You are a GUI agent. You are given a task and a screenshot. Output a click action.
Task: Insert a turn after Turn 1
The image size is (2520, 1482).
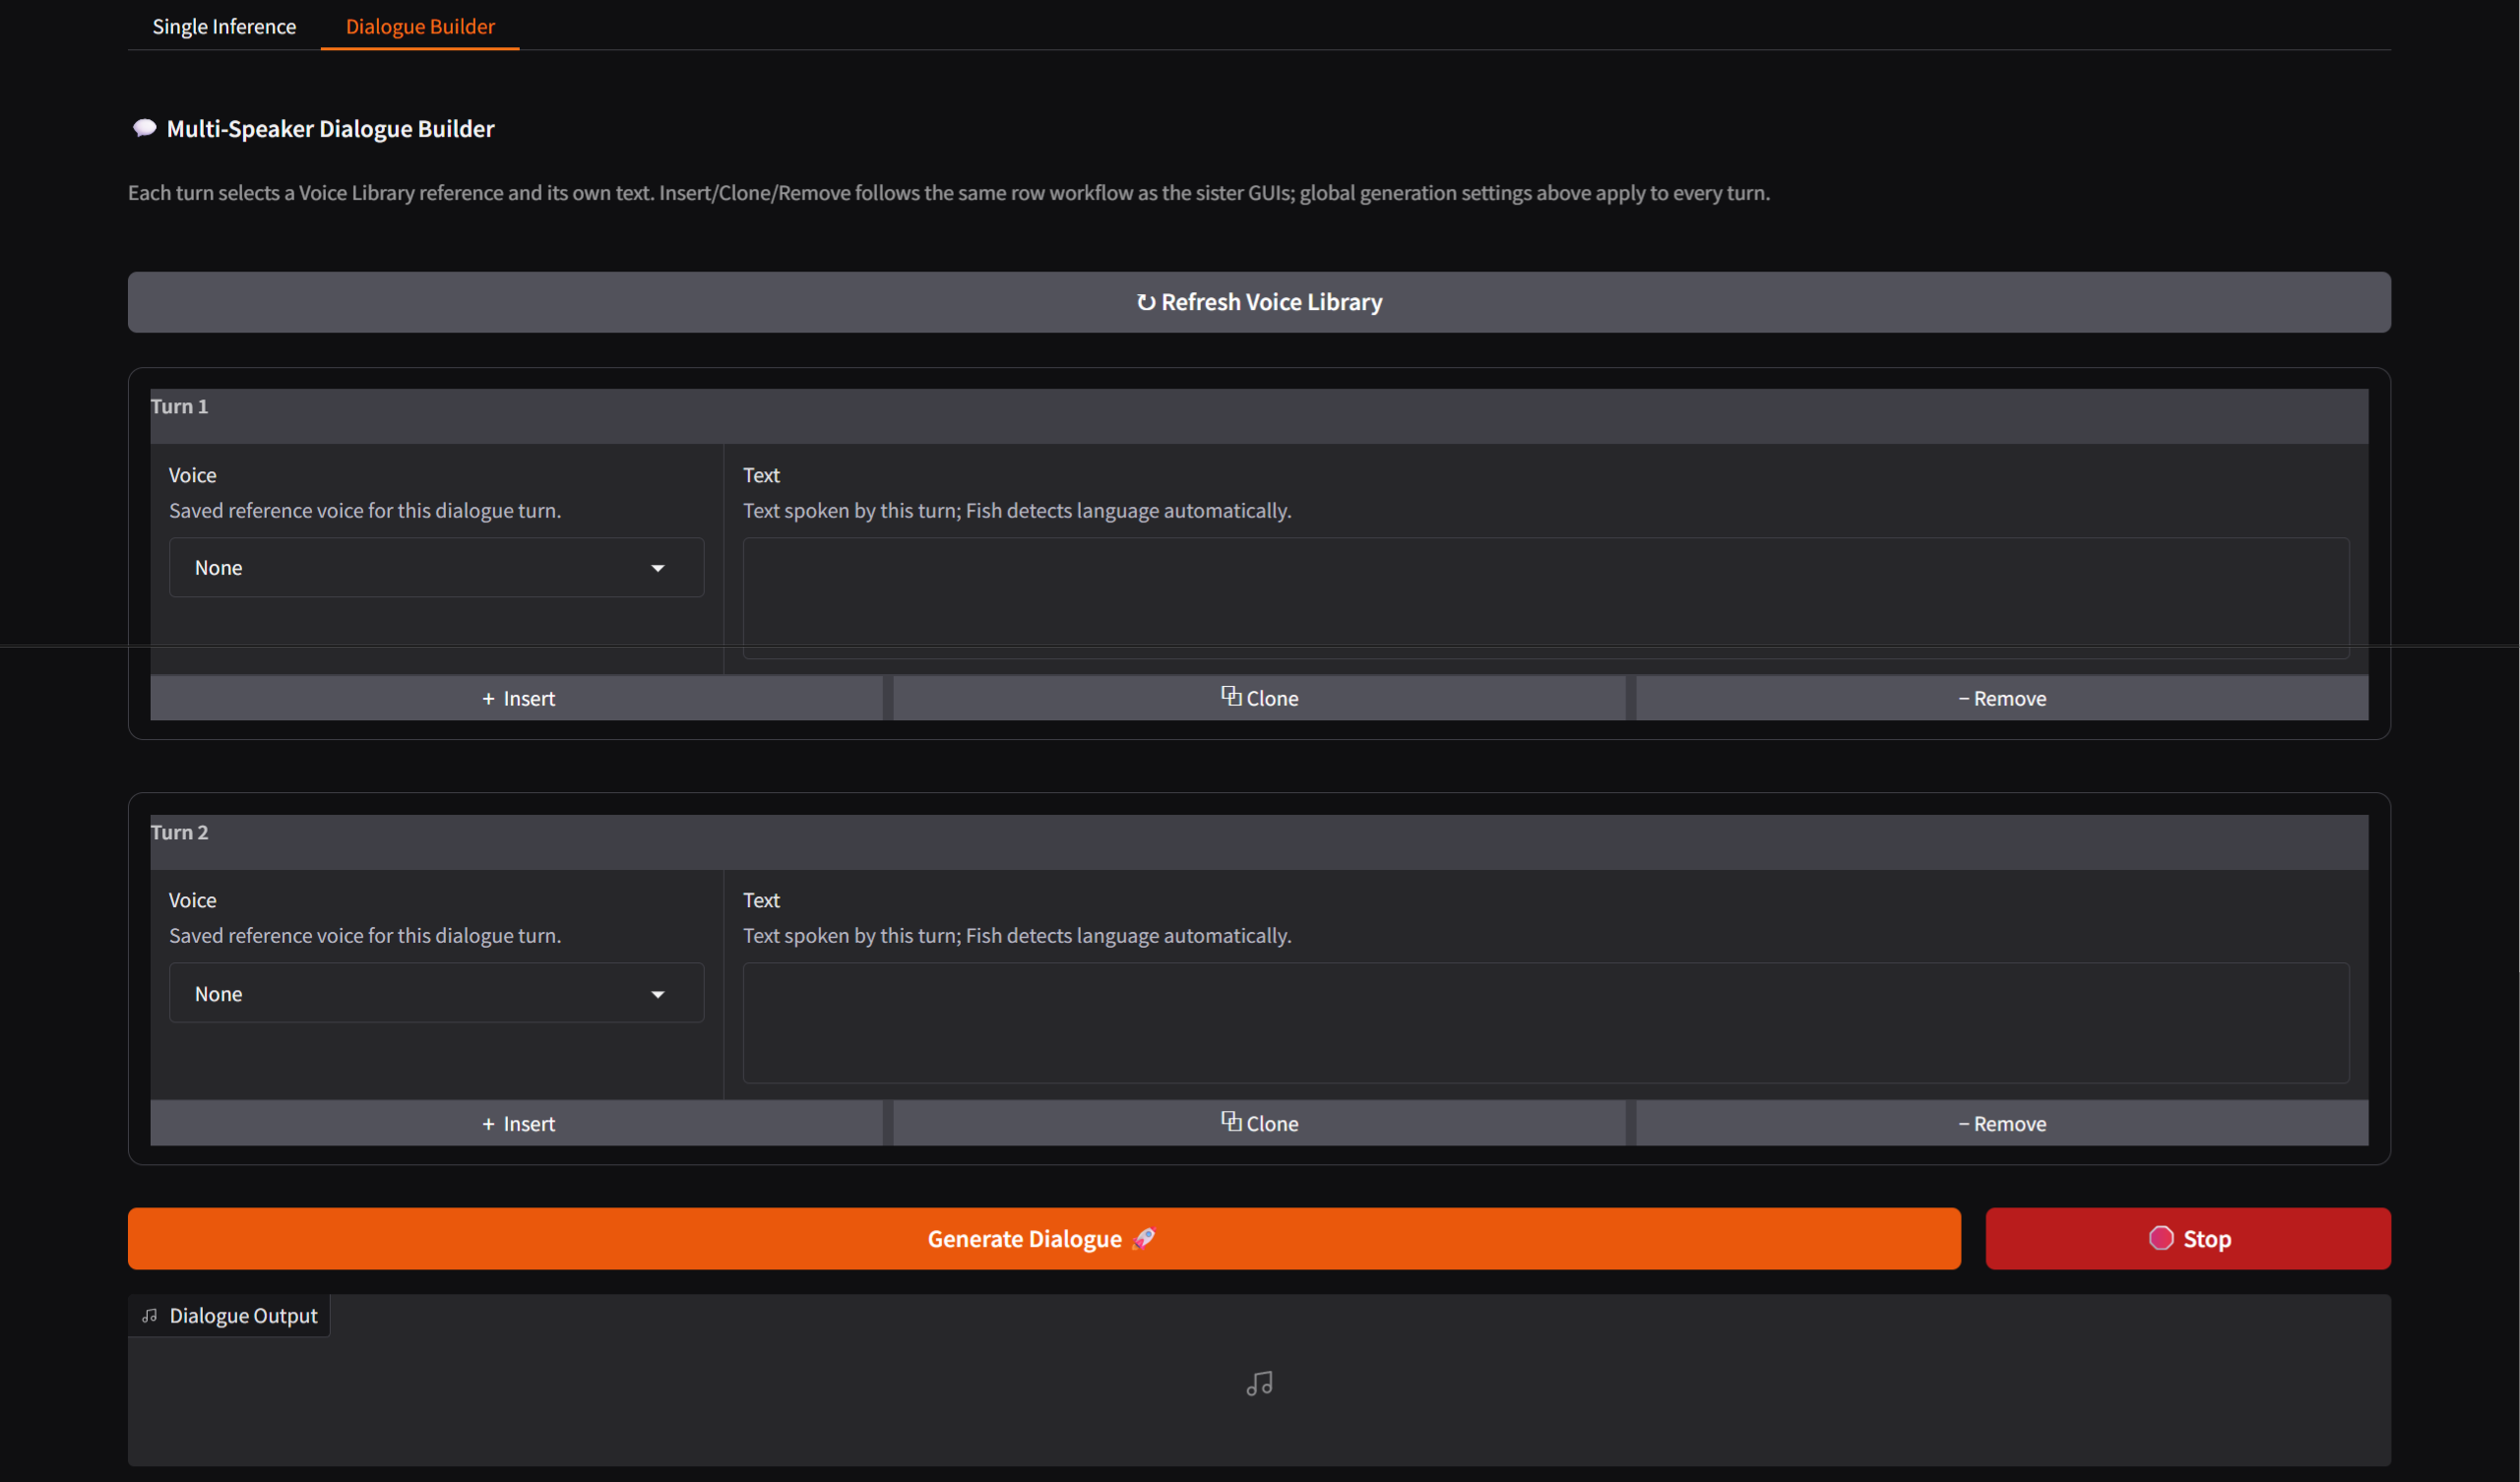(x=517, y=698)
